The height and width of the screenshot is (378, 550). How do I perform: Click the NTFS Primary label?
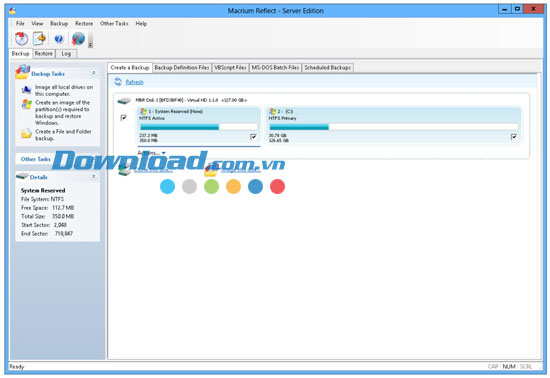(x=282, y=119)
